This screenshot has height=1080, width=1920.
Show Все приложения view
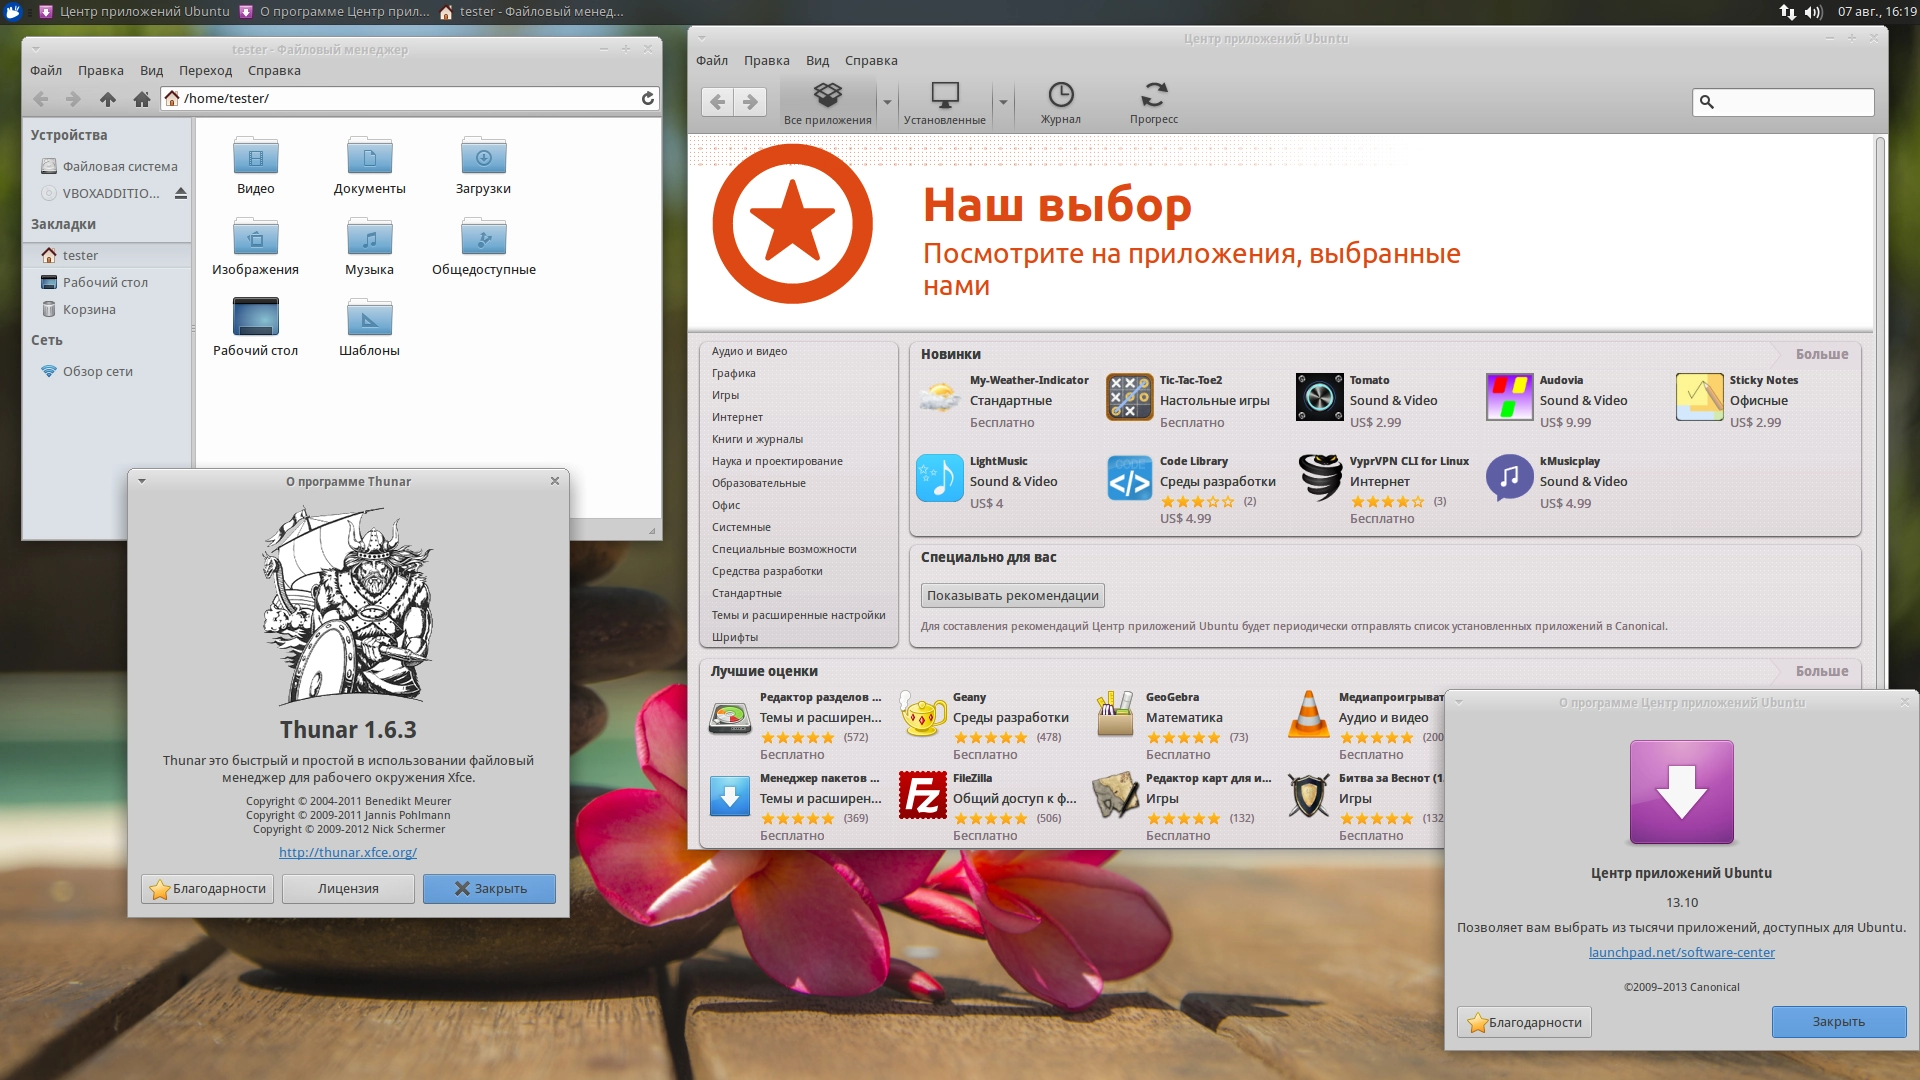(x=828, y=103)
